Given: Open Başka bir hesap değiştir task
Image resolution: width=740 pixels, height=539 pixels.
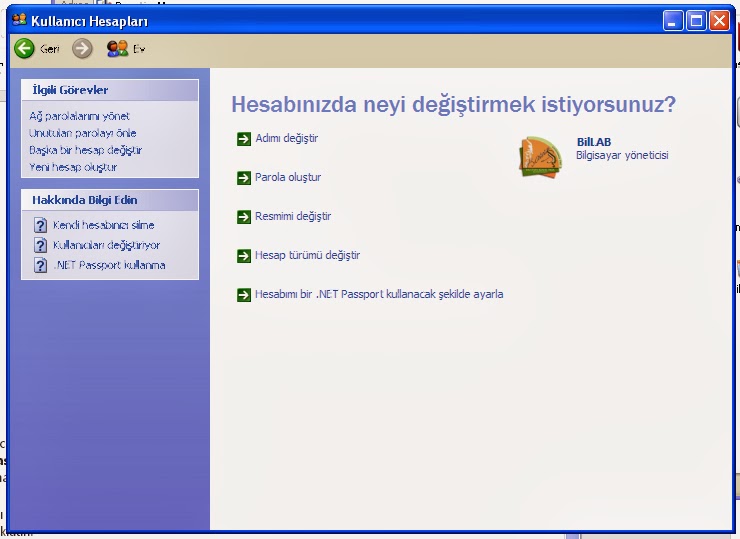Looking at the screenshot, I should 85,150.
